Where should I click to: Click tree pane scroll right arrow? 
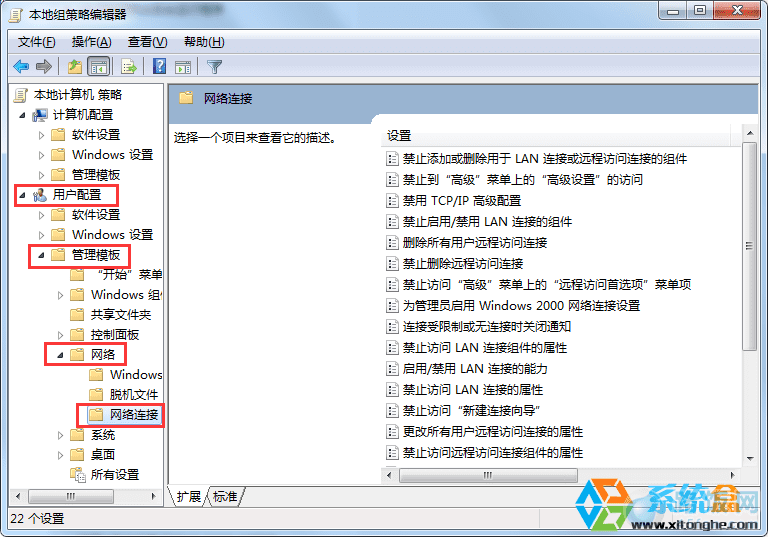point(153,496)
